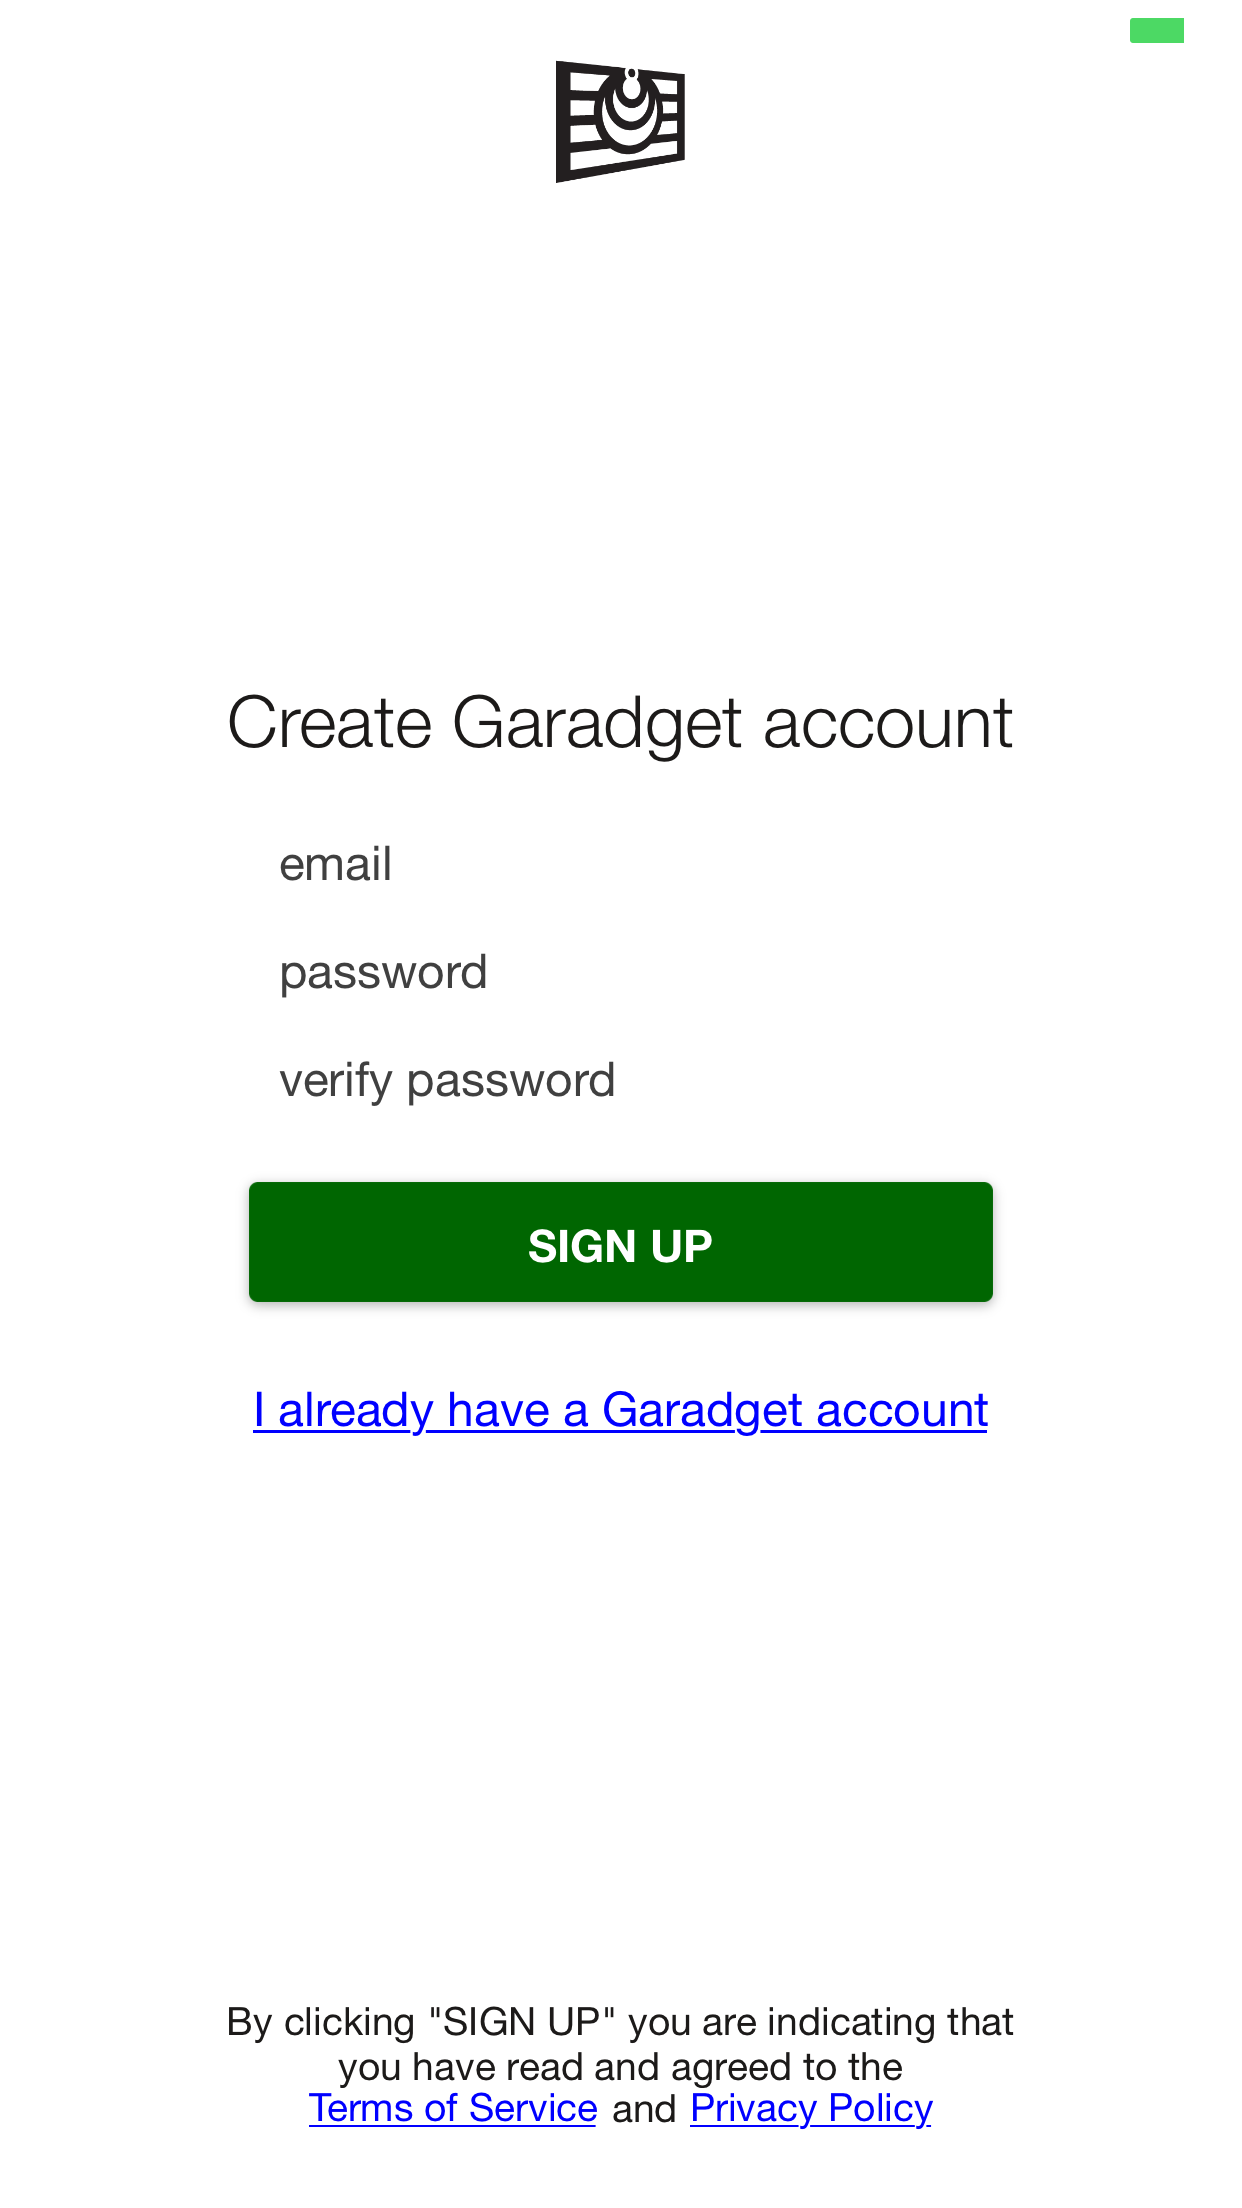
Task: Place cursor in verify password box
Action: (x=620, y=1080)
